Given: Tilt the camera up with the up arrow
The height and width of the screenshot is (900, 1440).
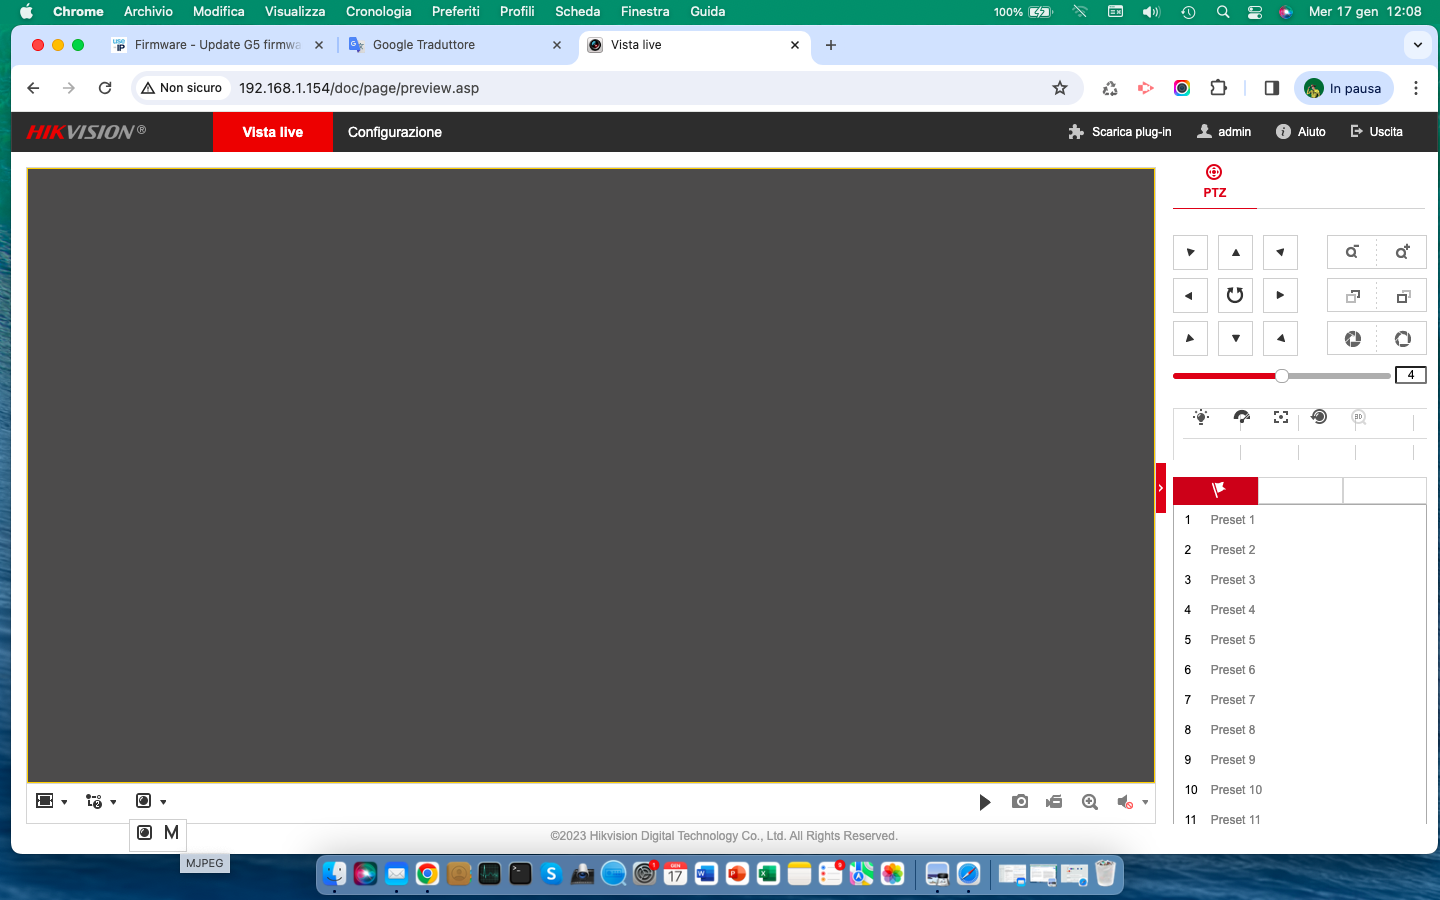Looking at the screenshot, I should pyautogui.click(x=1235, y=253).
